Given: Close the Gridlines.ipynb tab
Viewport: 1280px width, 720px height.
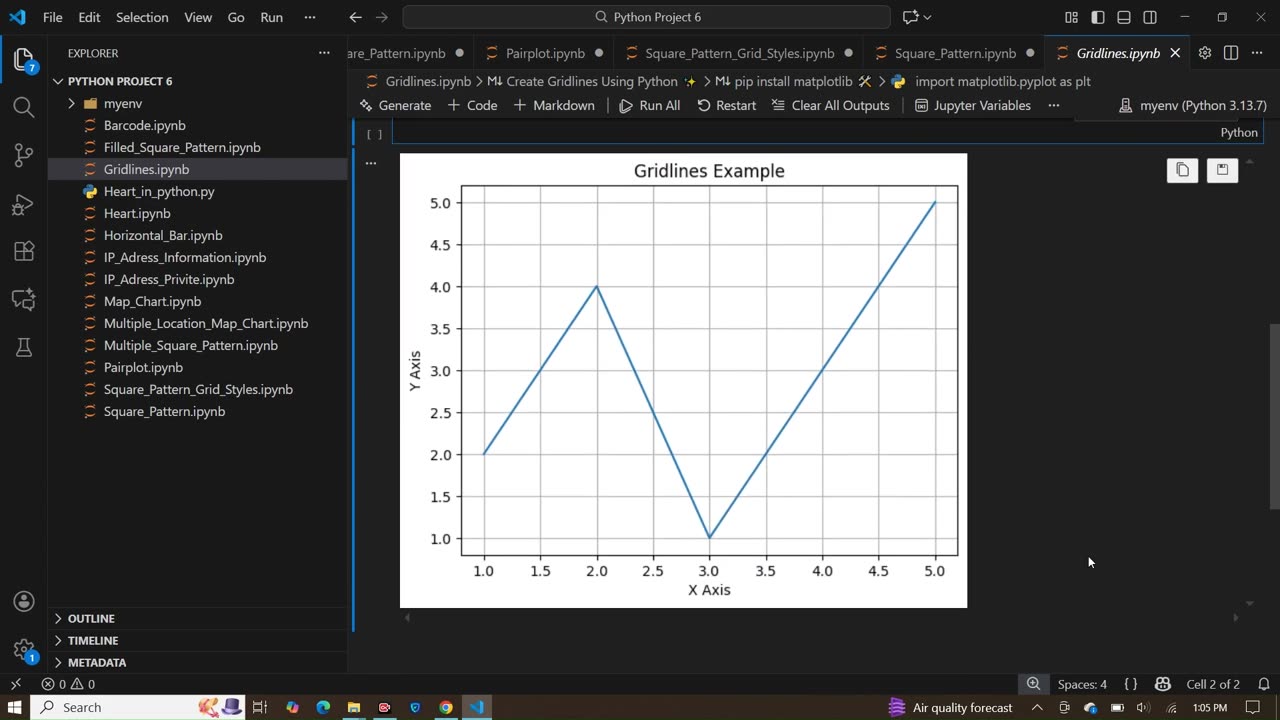Looking at the screenshot, I should tap(1175, 53).
